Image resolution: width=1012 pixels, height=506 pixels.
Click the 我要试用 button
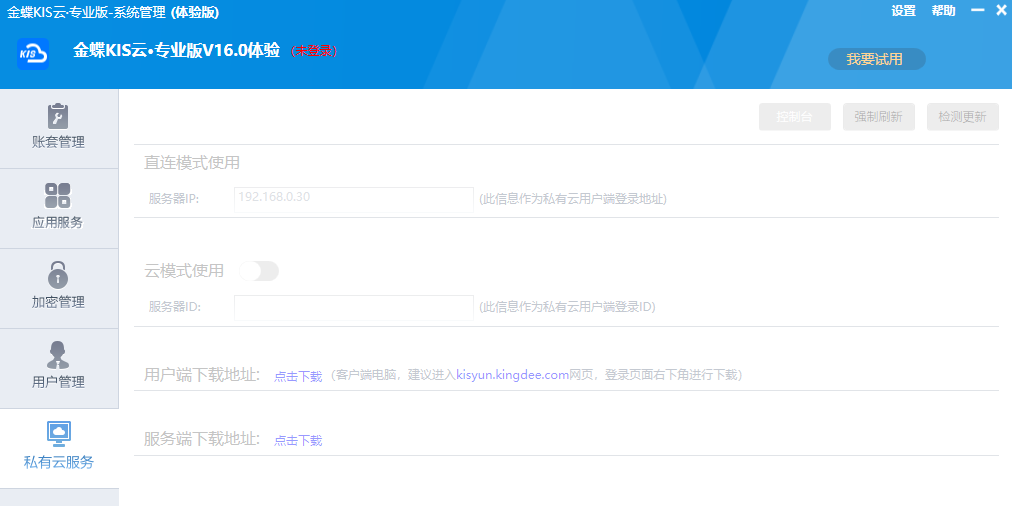[876, 59]
